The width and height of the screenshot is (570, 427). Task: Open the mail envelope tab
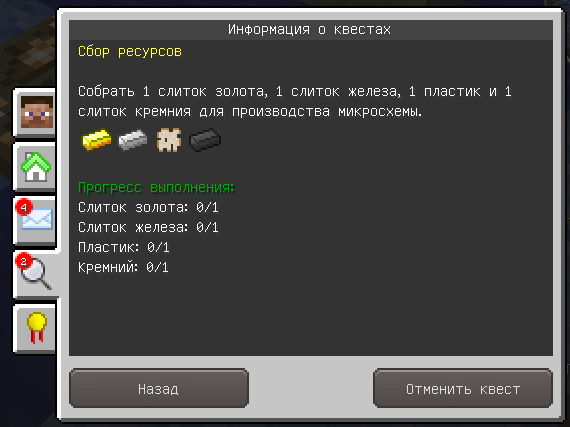tap(35, 221)
